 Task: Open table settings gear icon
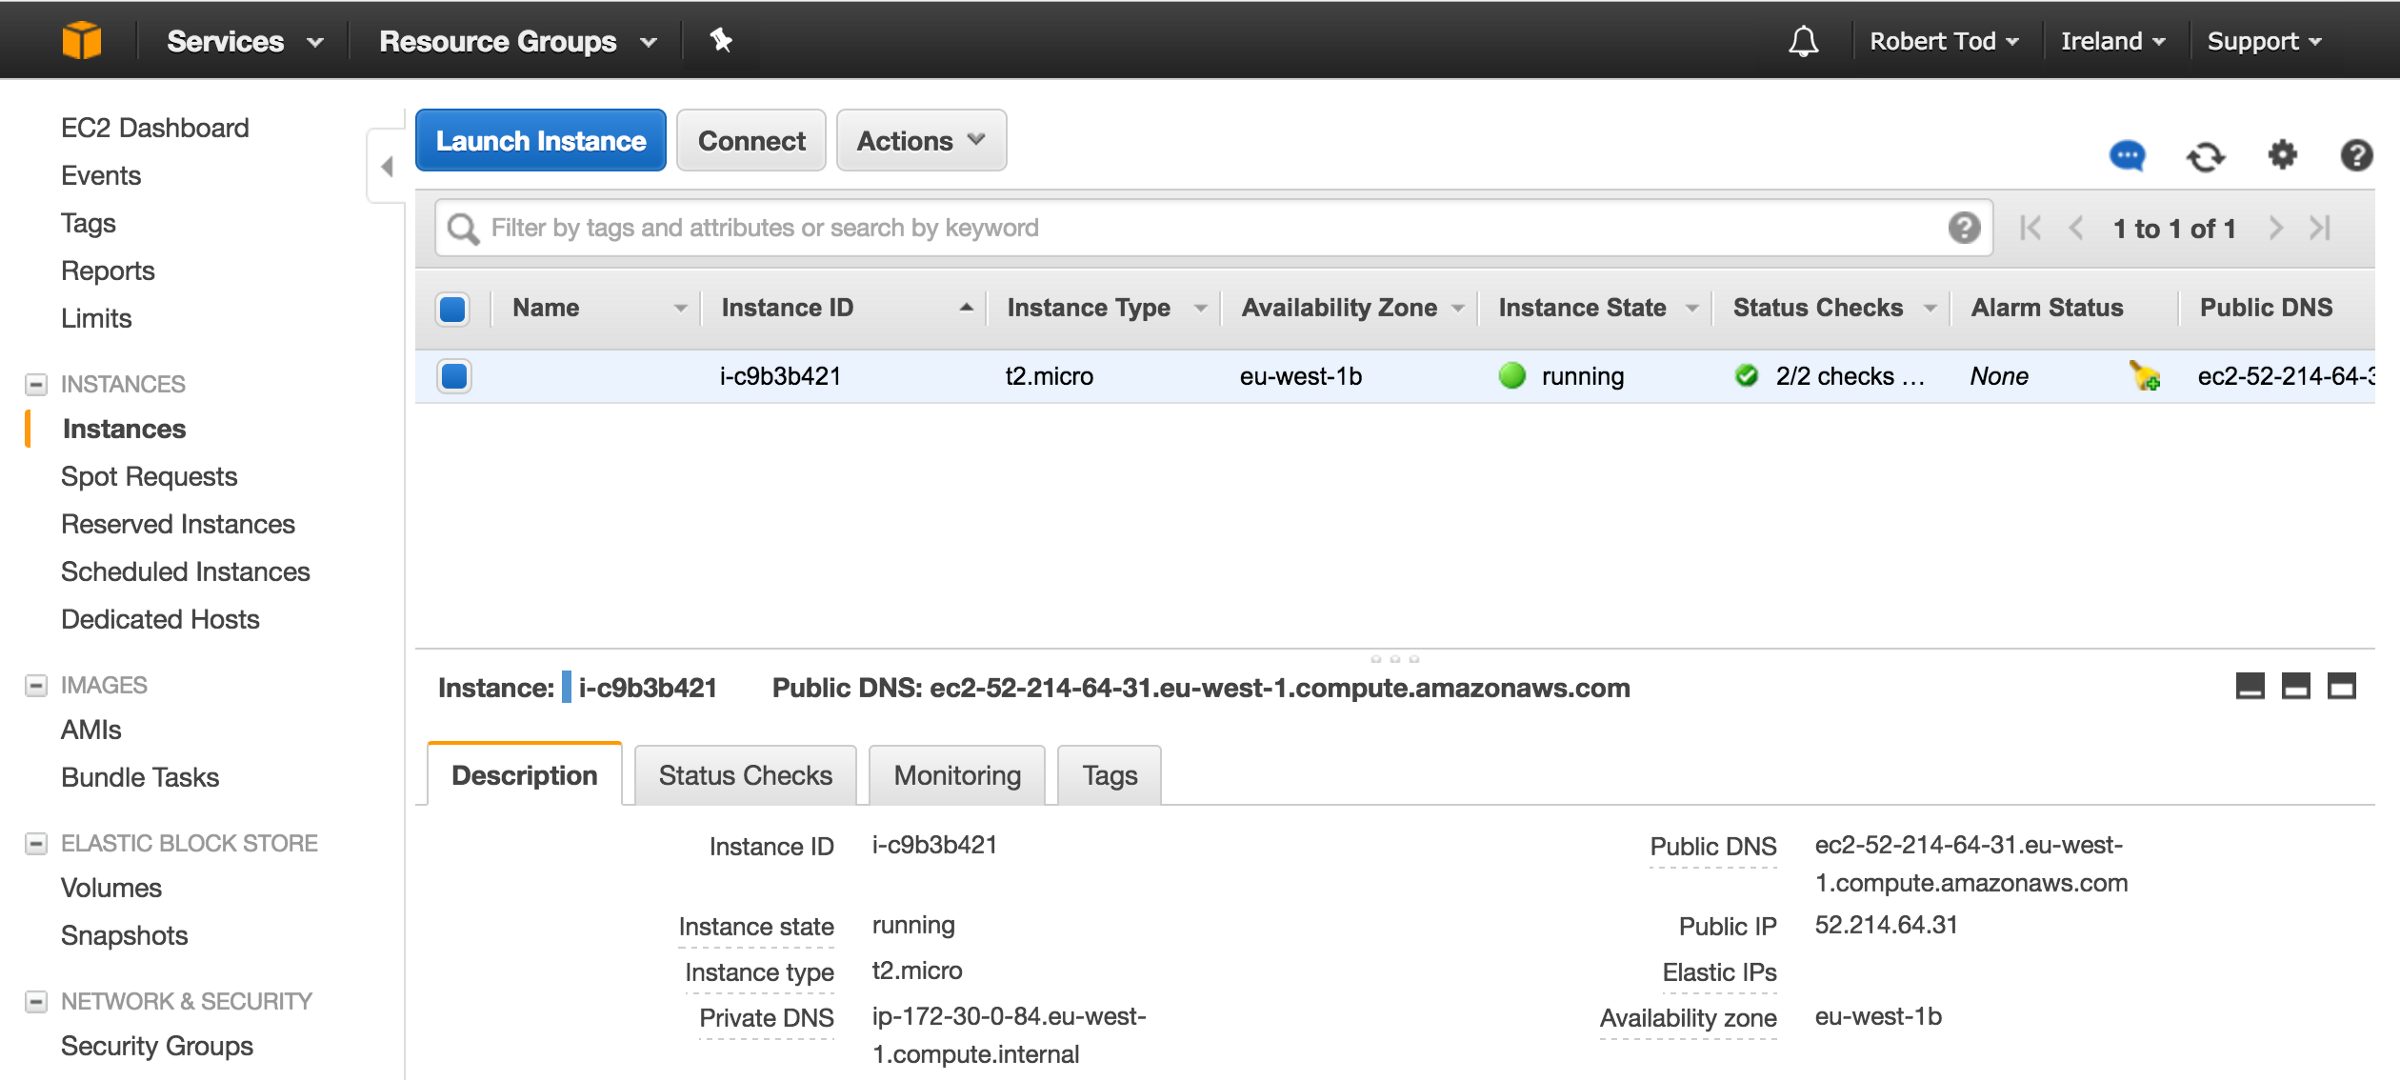2282,155
